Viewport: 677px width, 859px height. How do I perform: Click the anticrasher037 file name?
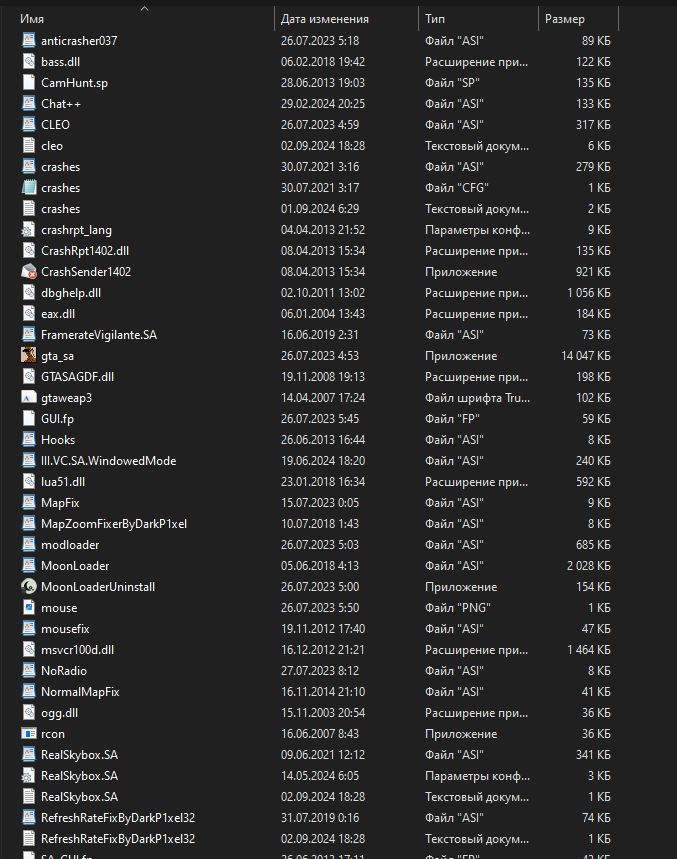79,41
